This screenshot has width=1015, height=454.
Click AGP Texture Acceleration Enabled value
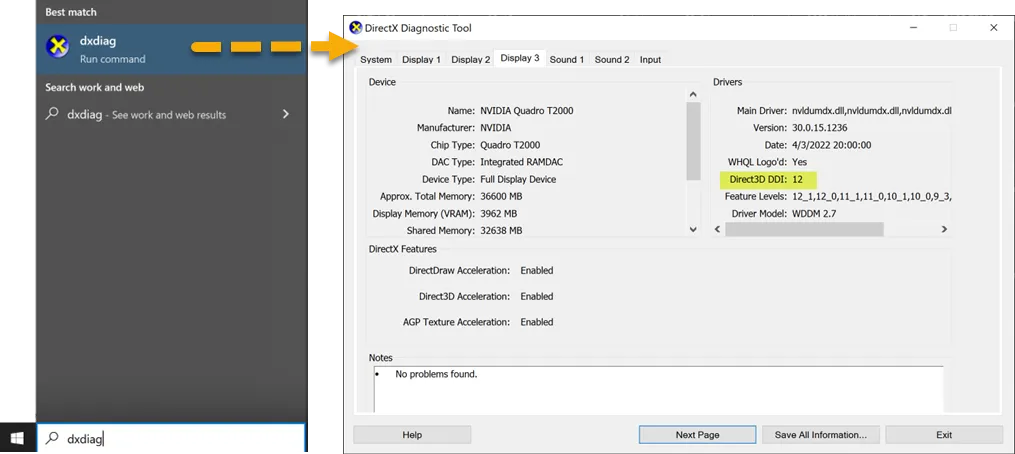[537, 322]
